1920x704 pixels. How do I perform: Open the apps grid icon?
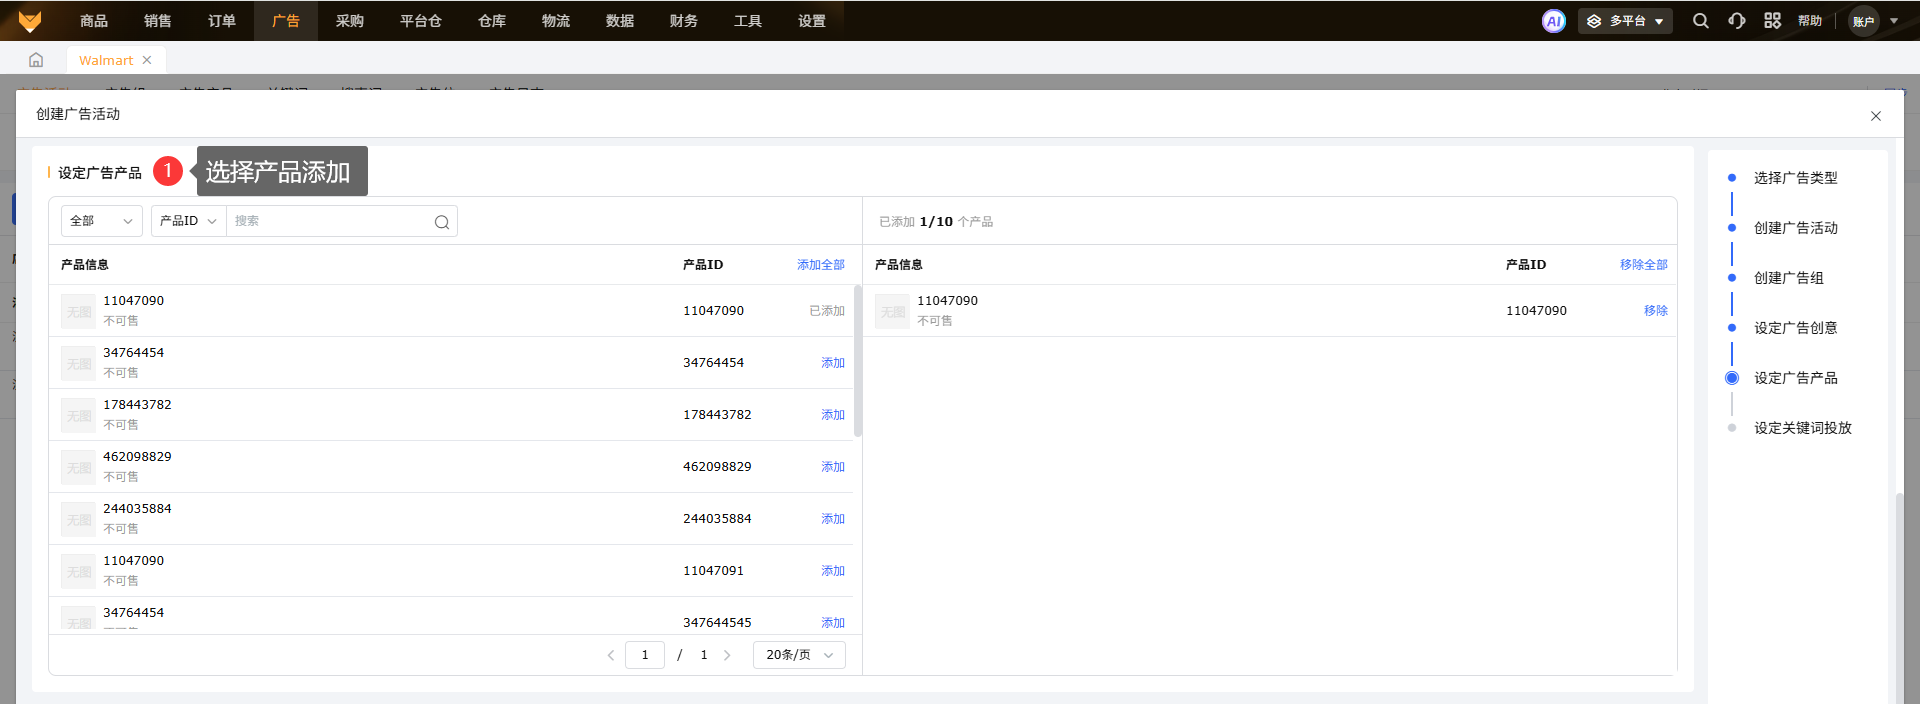click(1772, 21)
